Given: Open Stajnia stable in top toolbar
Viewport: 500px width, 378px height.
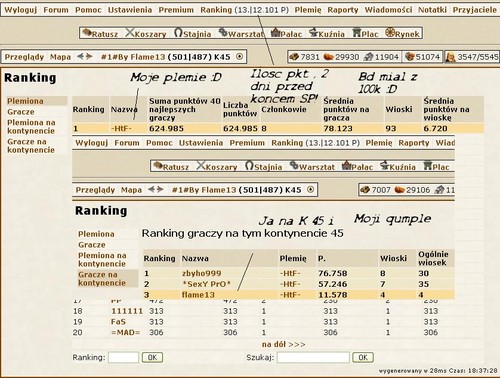Looking at the screenshot, I should pyautogui.click(x=193, y=34).
